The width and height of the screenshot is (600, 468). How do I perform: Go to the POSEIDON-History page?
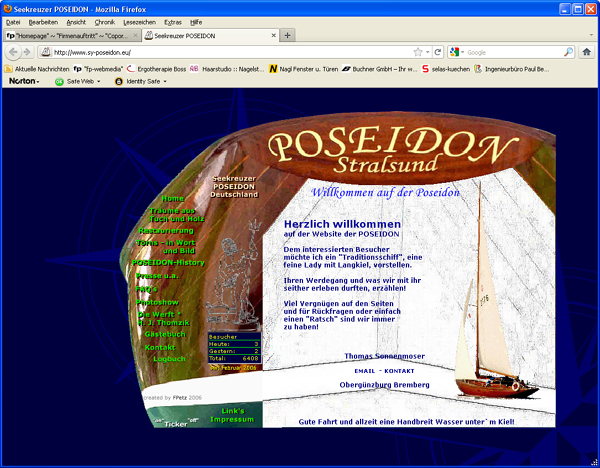(167, 262)
